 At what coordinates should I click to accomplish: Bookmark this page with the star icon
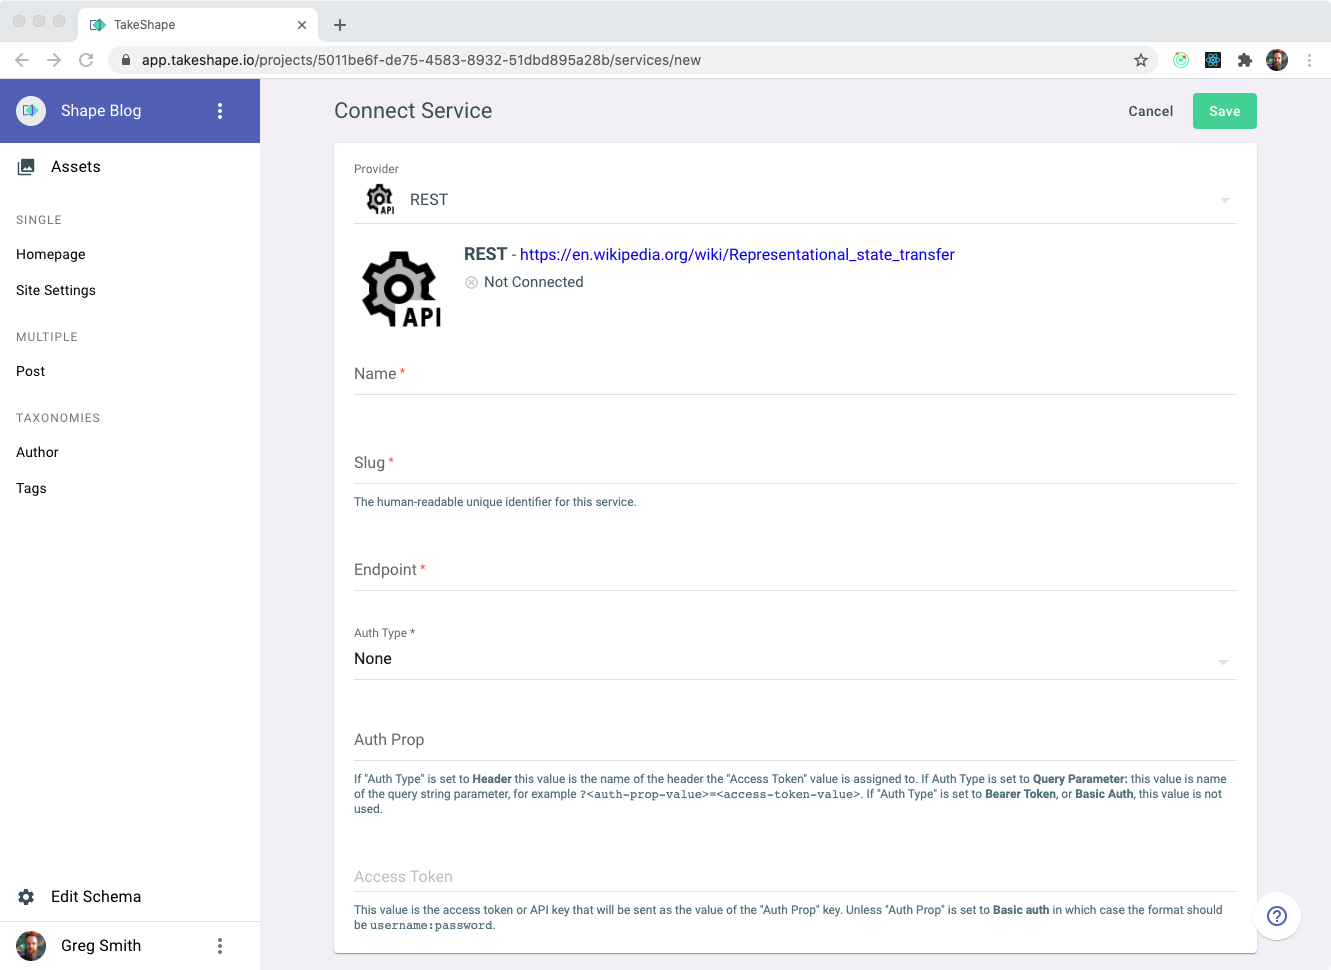1141,60
